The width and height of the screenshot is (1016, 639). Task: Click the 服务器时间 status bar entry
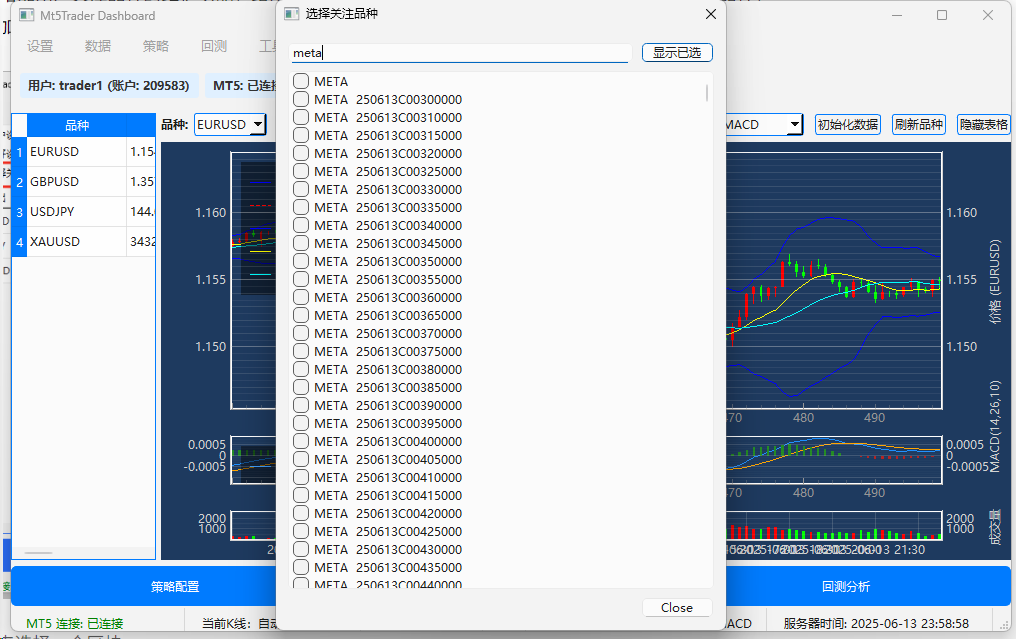(x=876, y=623)
